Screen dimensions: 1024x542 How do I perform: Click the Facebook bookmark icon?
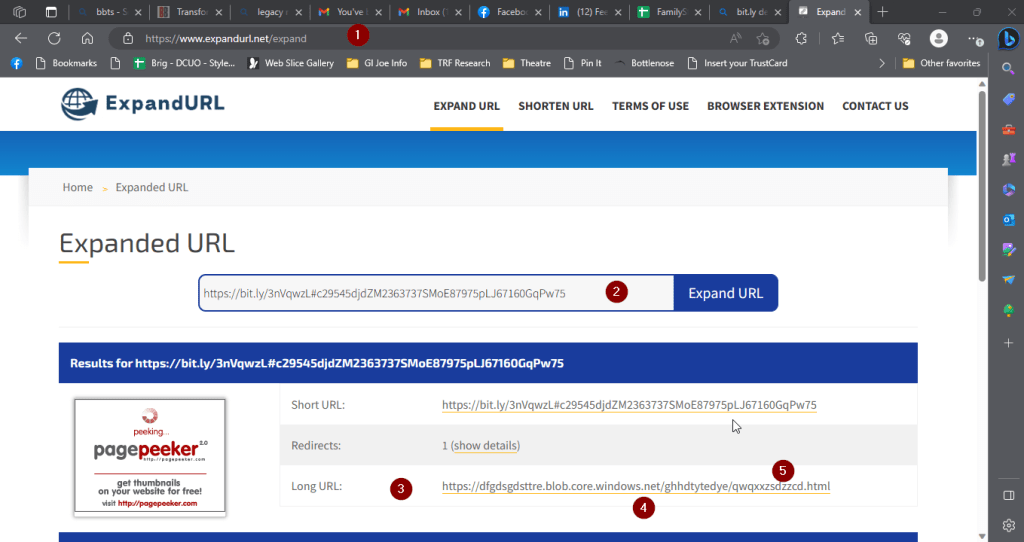(16, 63)
